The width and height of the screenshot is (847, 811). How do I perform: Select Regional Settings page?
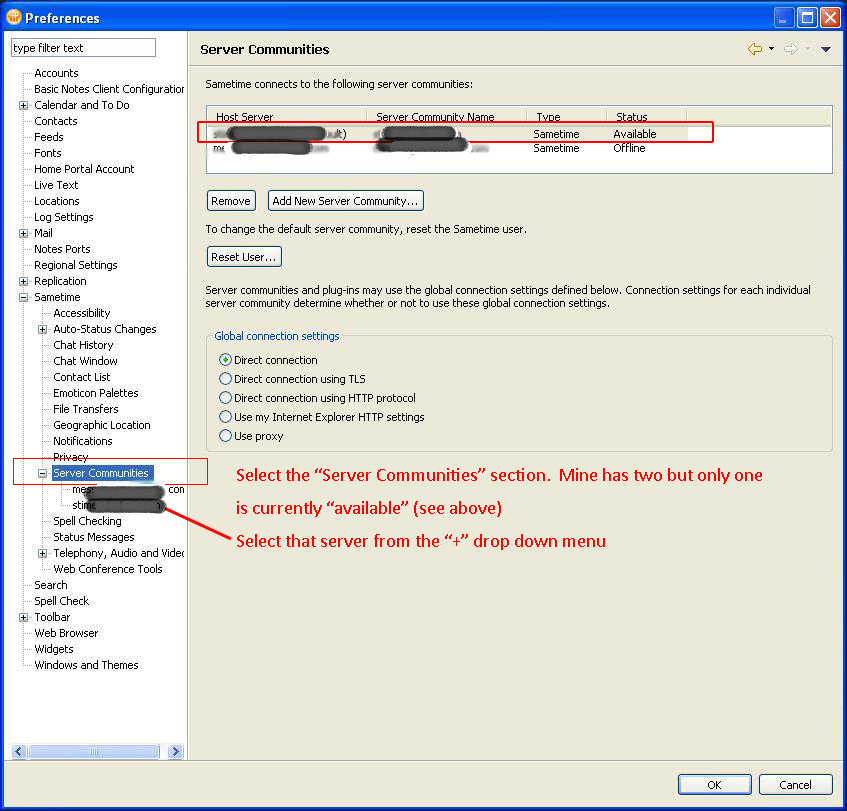coord(76,265)
